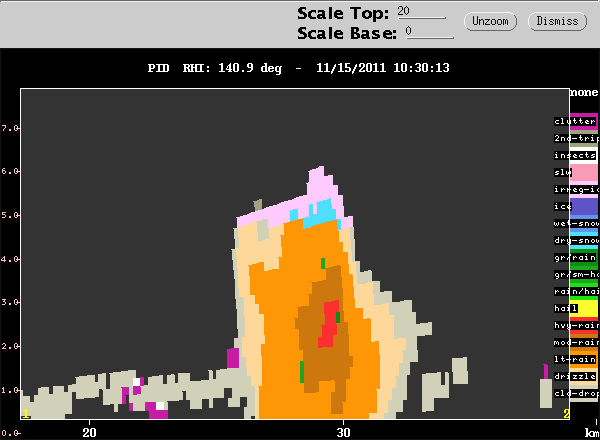This screenshot has height=440, width=600.
Task: Dismiss the RHI cross-section window
Action: pos(557,21)
